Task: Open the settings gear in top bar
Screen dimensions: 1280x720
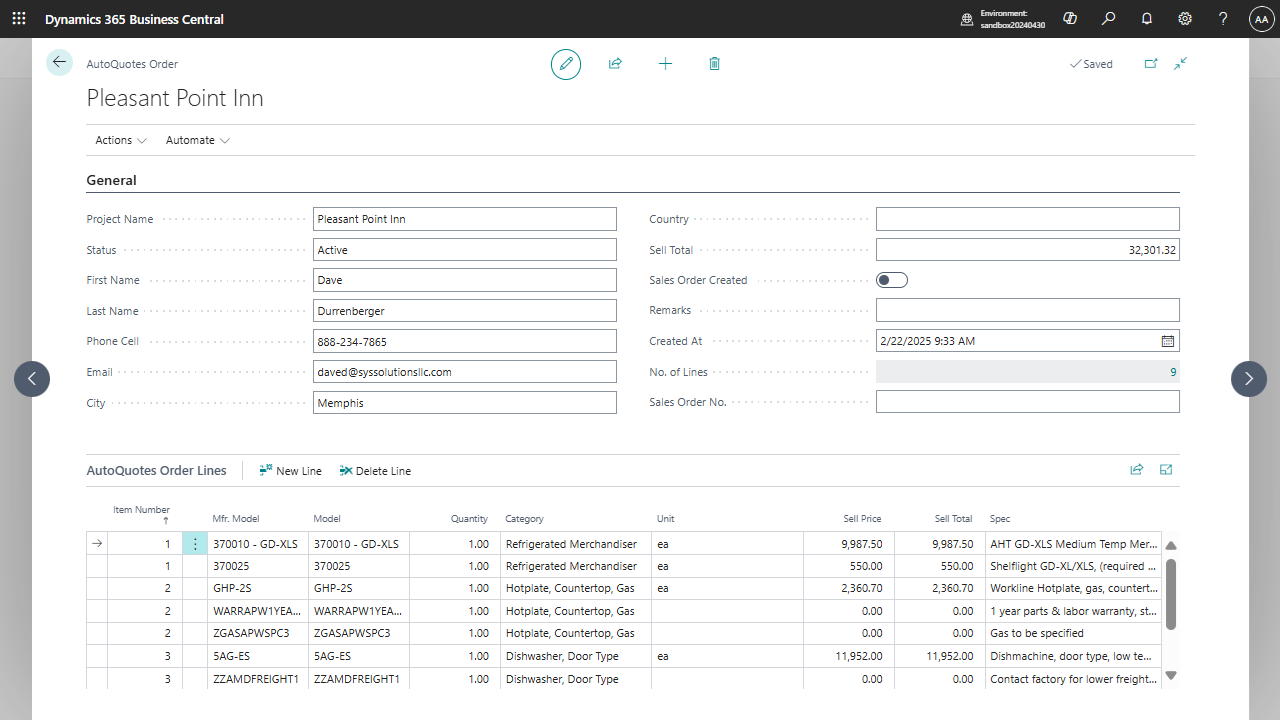Action: pos(1185,19)
